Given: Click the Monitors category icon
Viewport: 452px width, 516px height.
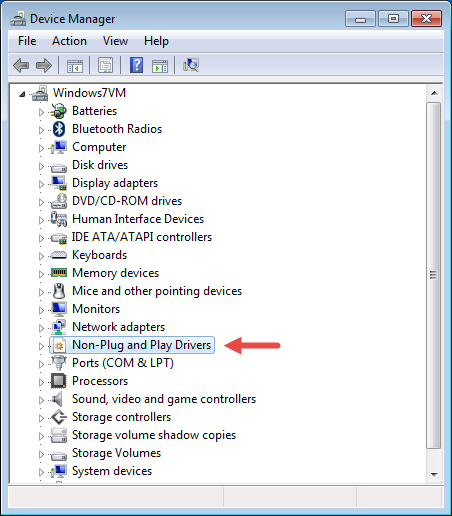Looking at the screenshot, I should tap(59, 309).
